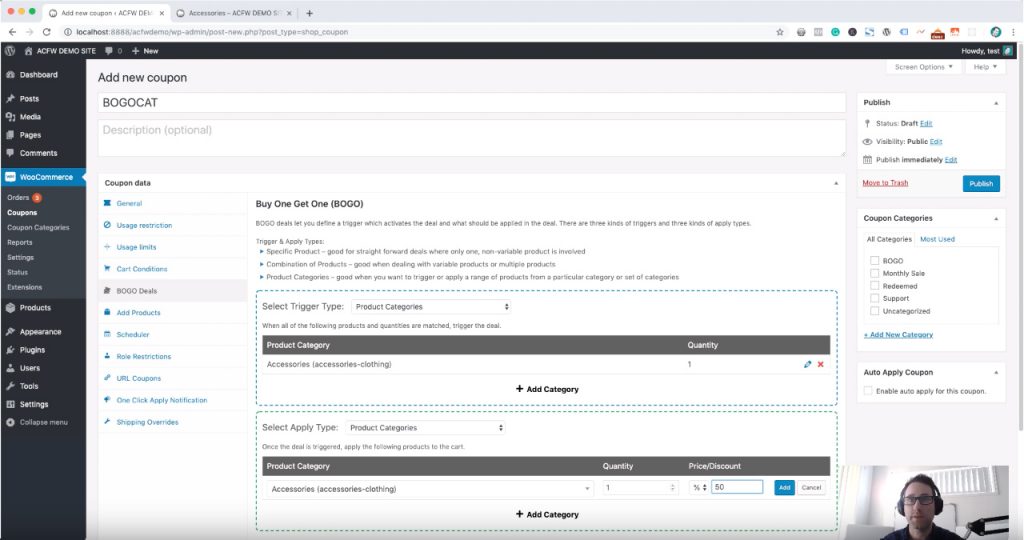Screen dimensions: 1024x540
Task: Switch to BOGO Deals tab
Action: tap(136, 291)
